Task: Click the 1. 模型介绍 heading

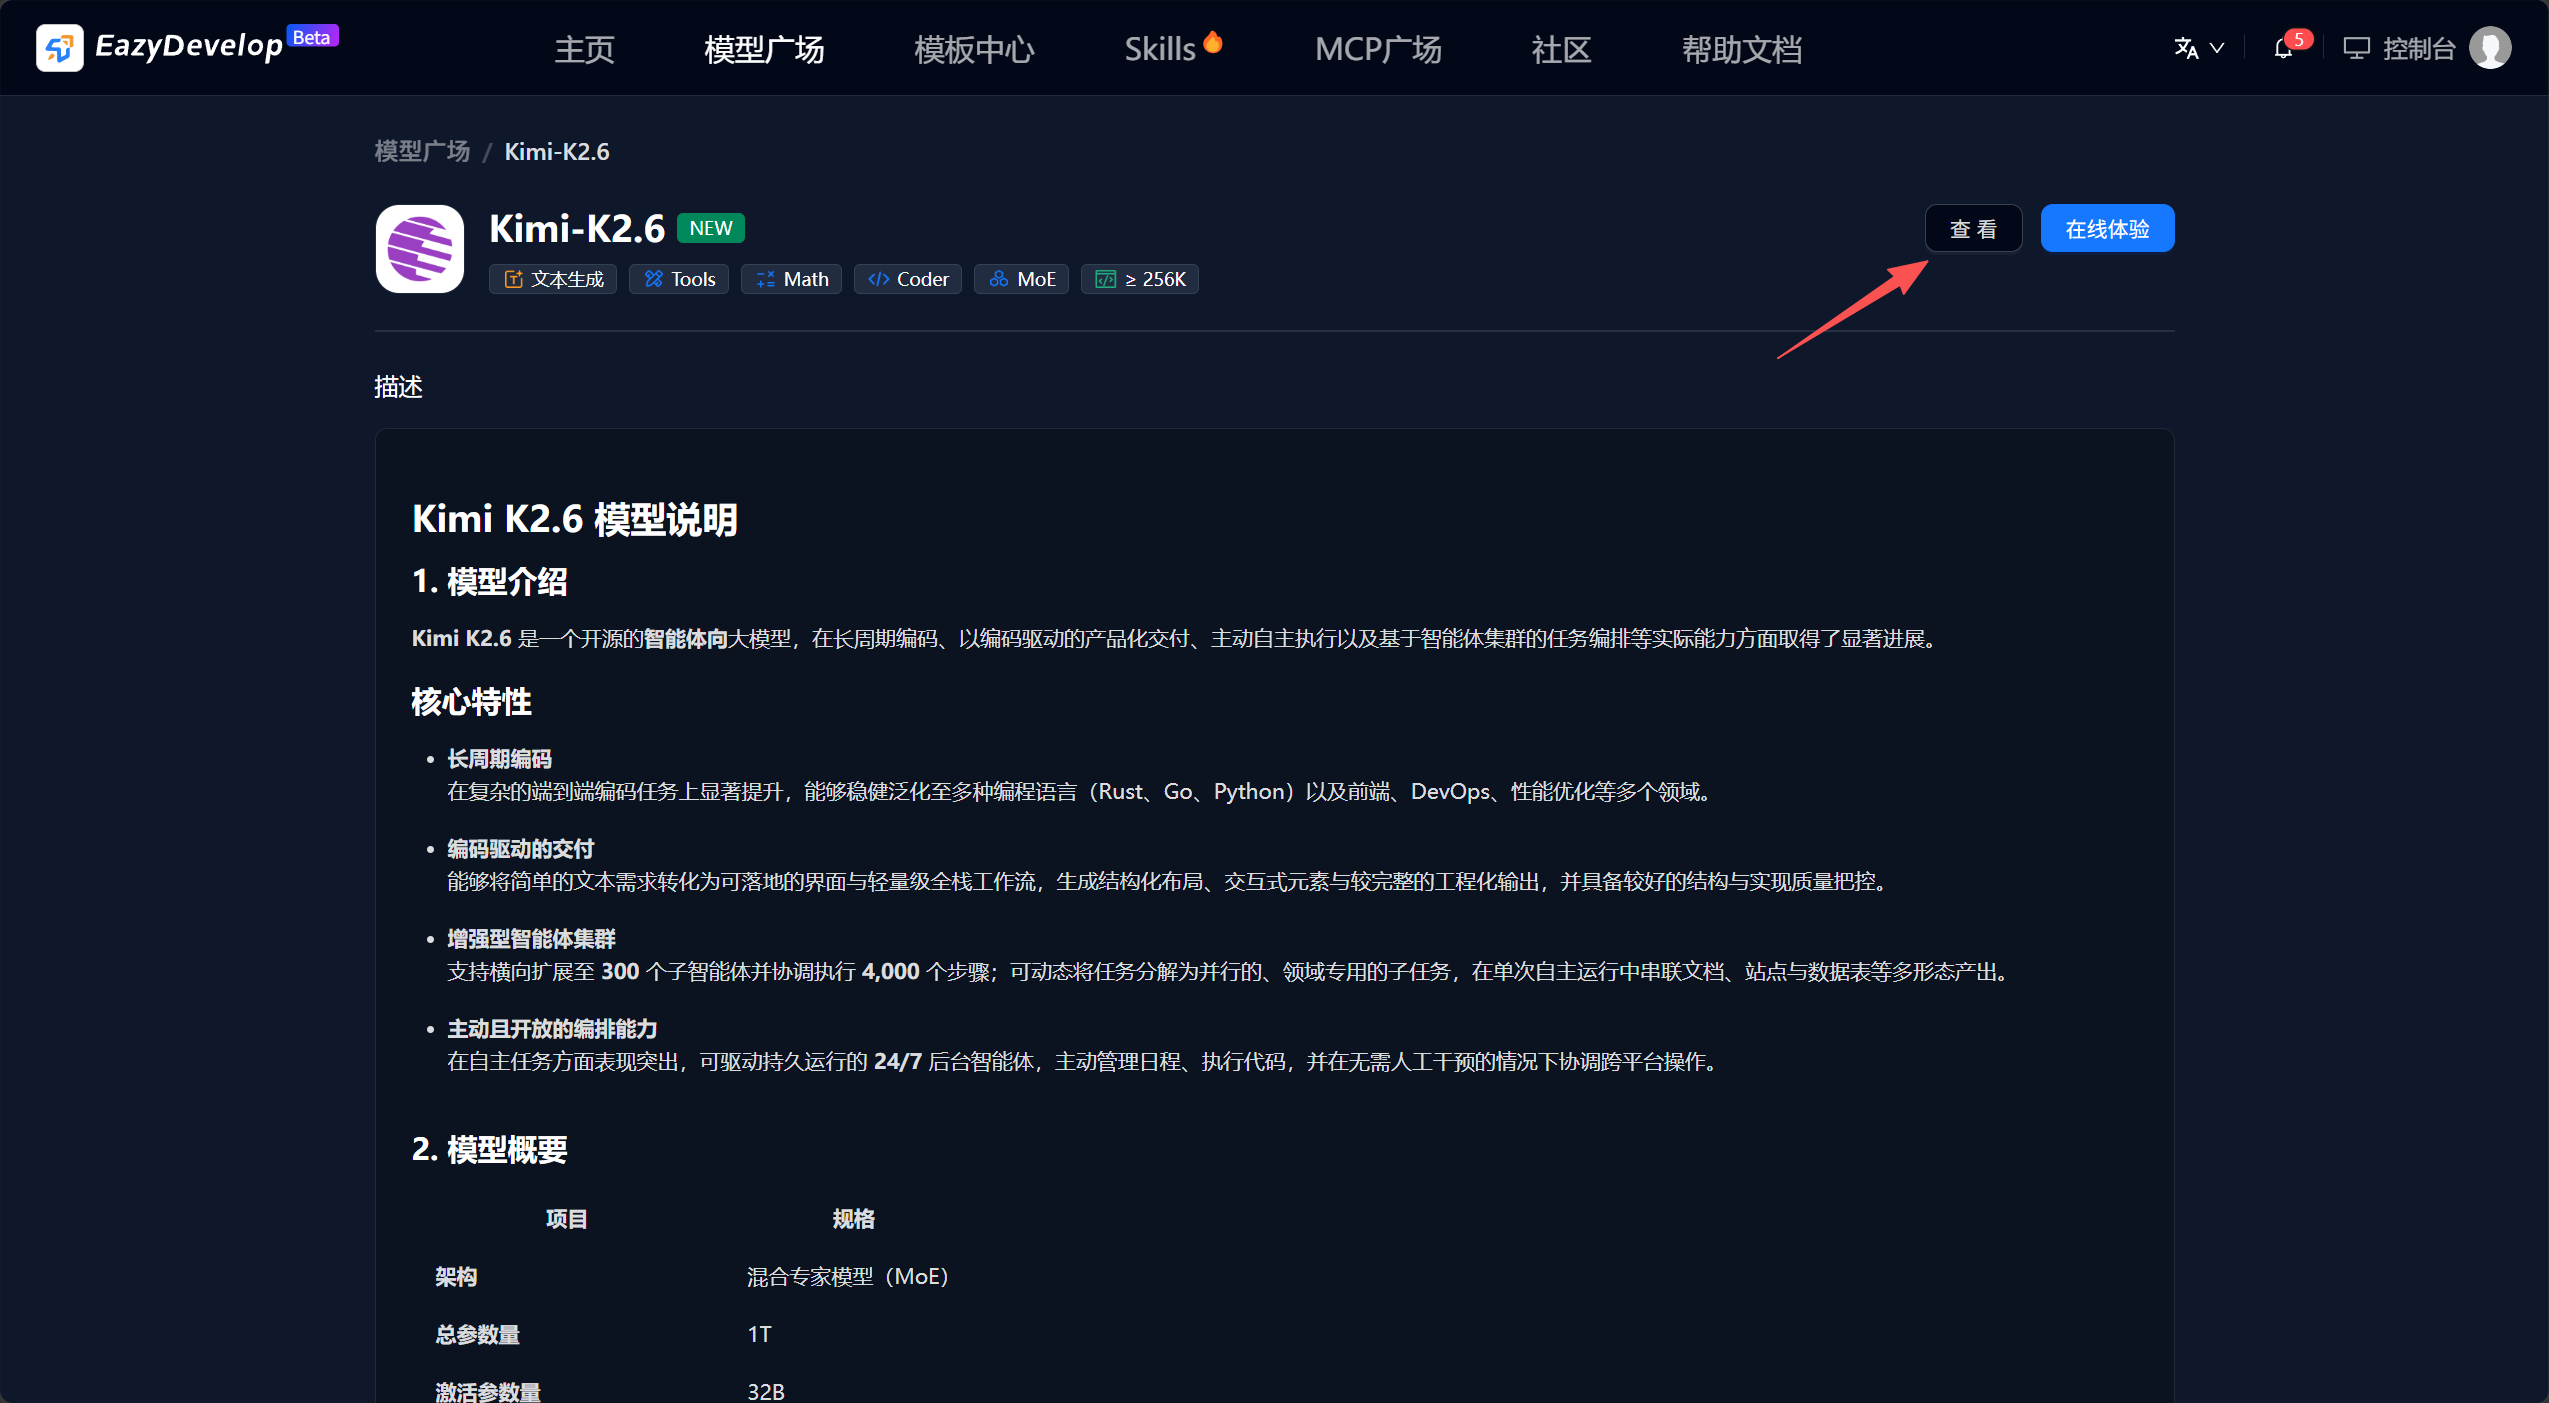Action: tap(489, 581)
